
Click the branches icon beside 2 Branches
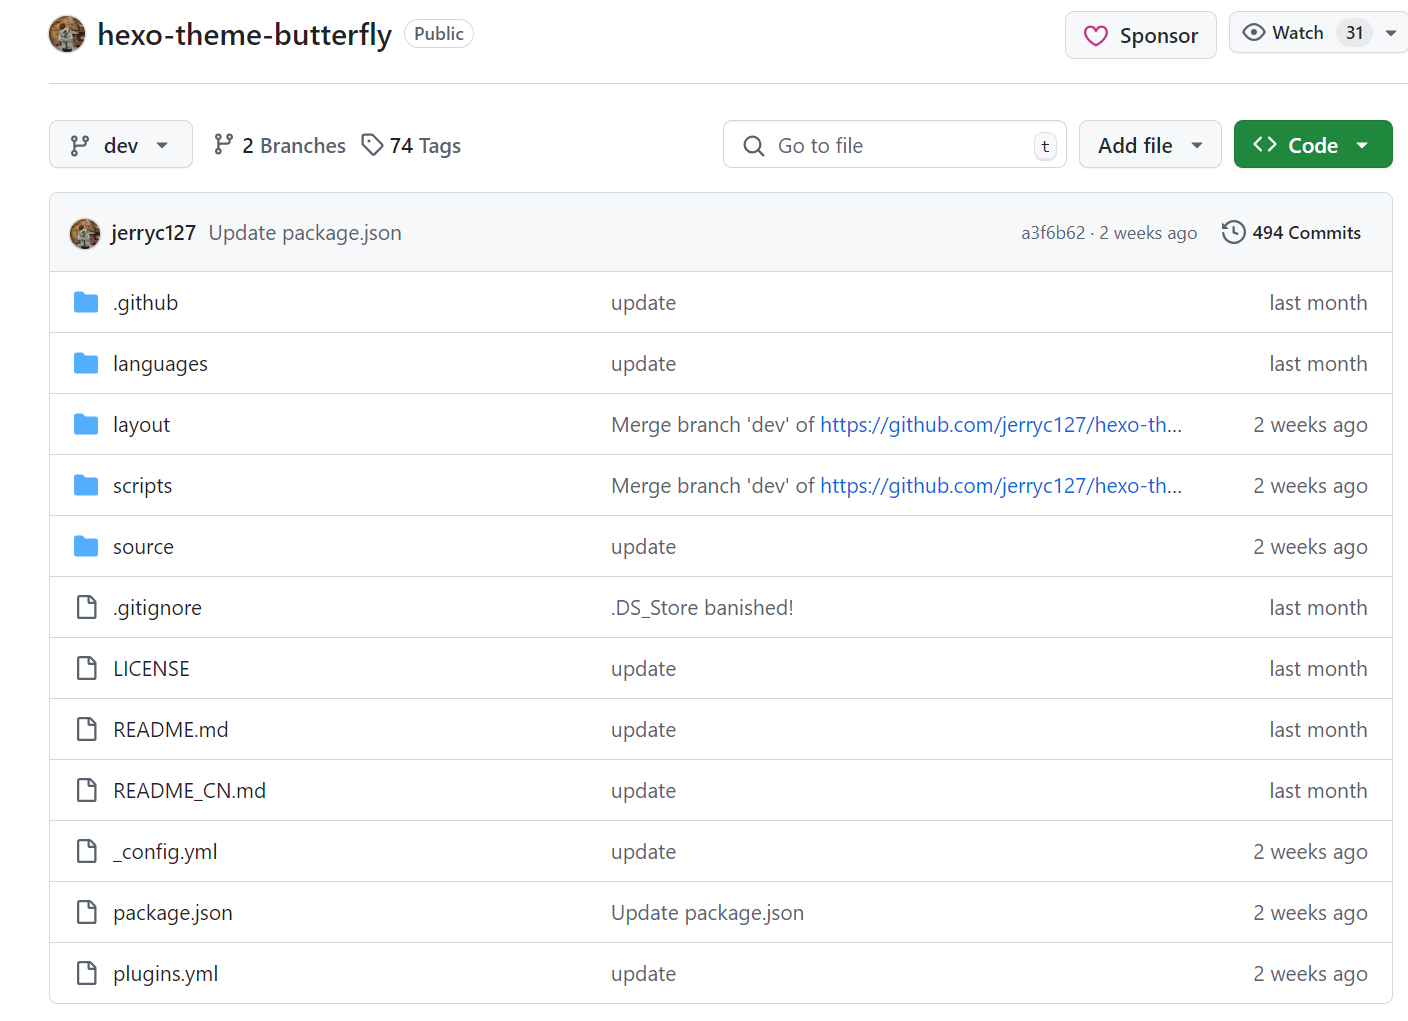pyautogui.click(x=223, y=145)
